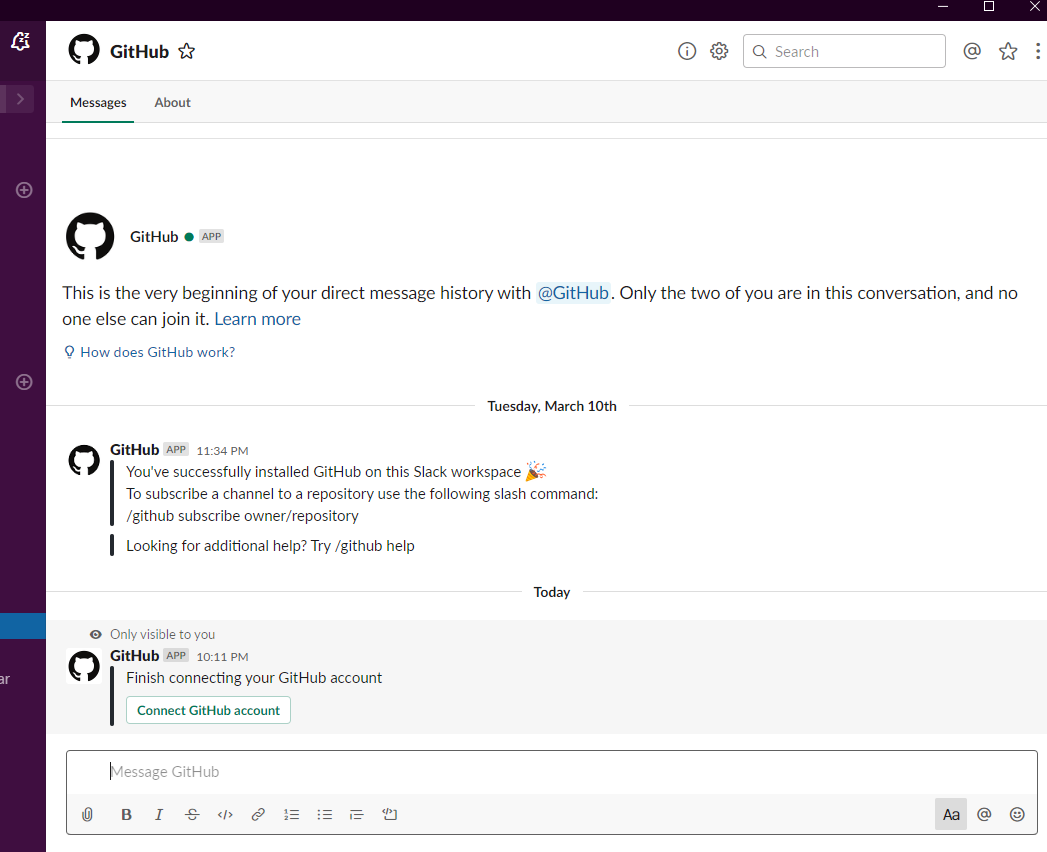This screenshot has width=1047, height=852.
Task: Click the Connect GitHub account button
Action: tap(208, 710)
